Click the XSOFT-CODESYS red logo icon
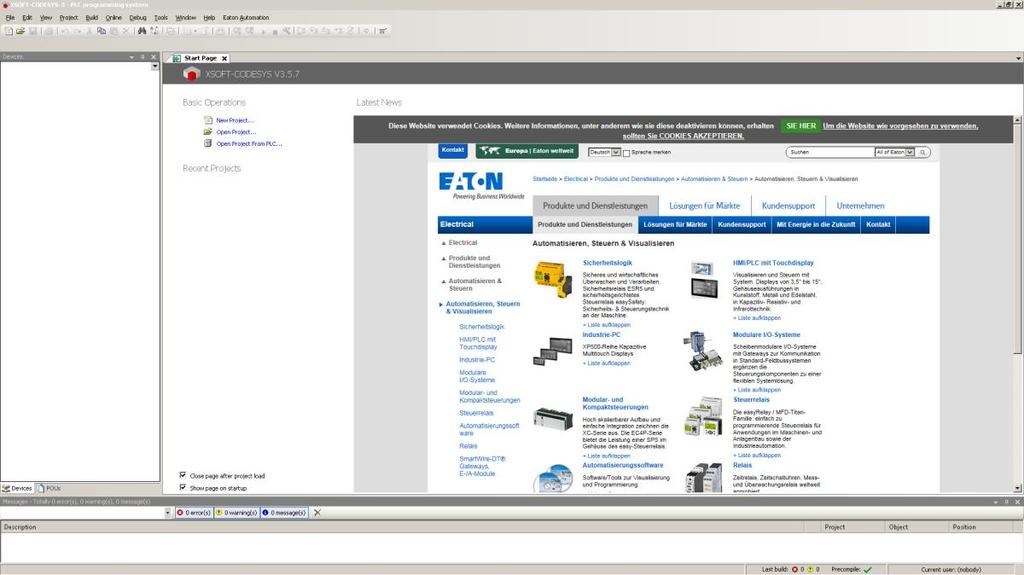Viewport: 1024px width, 575px height. click(191, 74)
